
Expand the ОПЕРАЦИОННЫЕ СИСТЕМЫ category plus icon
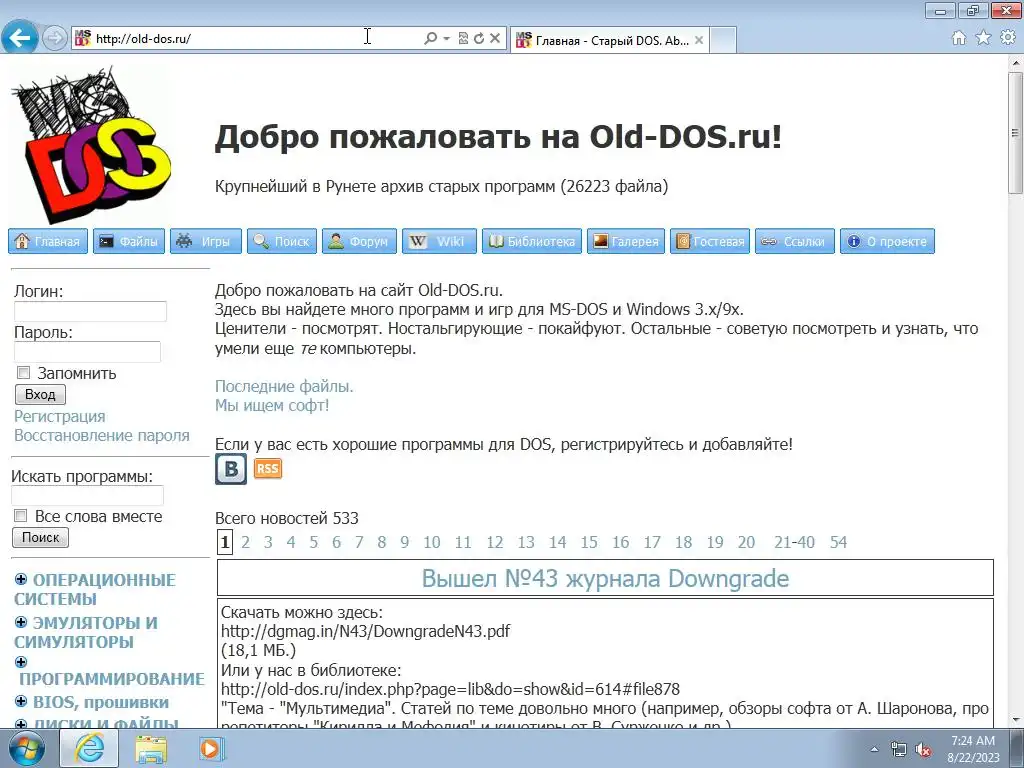pos(21,579)
